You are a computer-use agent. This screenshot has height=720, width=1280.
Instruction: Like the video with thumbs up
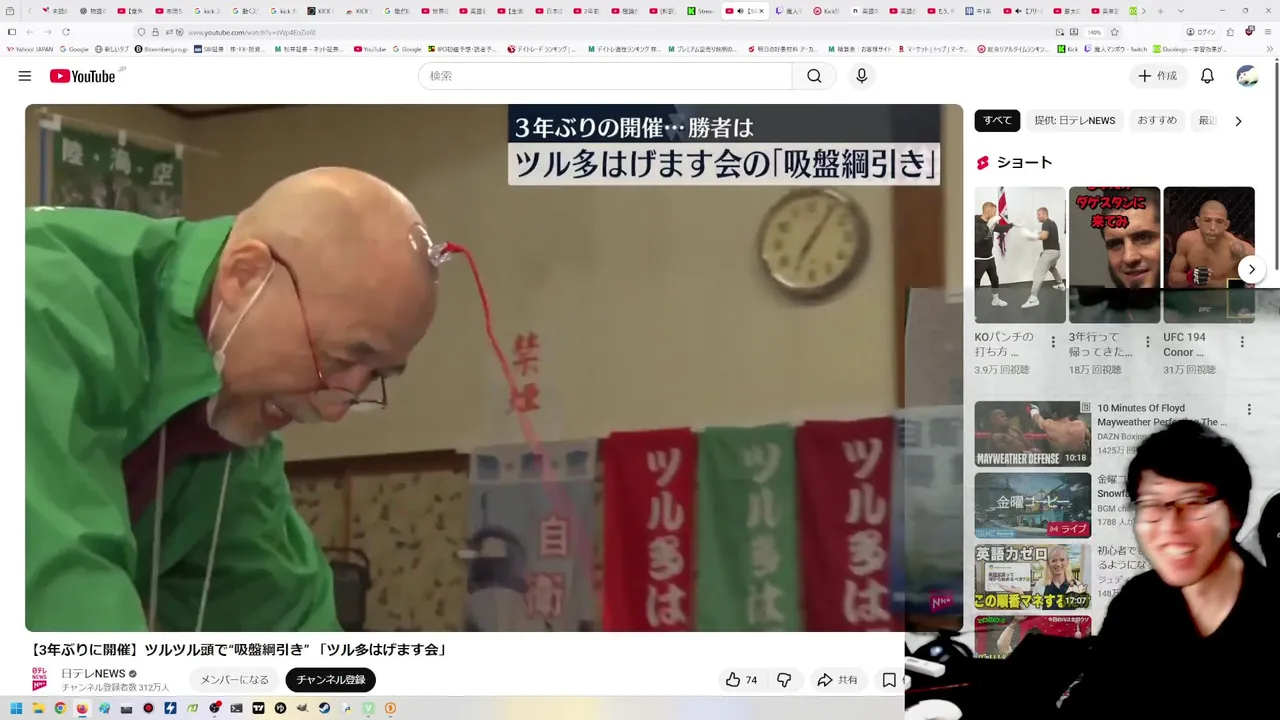click(x=741, y=680)
